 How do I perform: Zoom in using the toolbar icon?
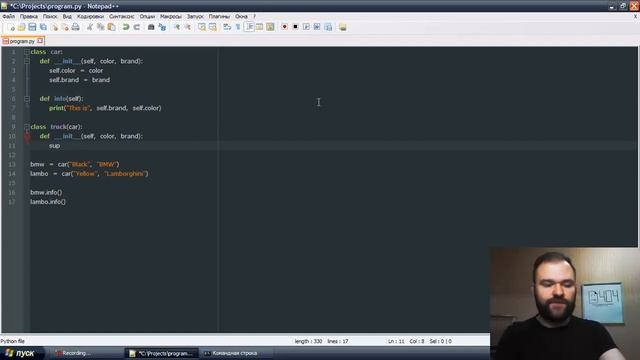pos(176,27)
